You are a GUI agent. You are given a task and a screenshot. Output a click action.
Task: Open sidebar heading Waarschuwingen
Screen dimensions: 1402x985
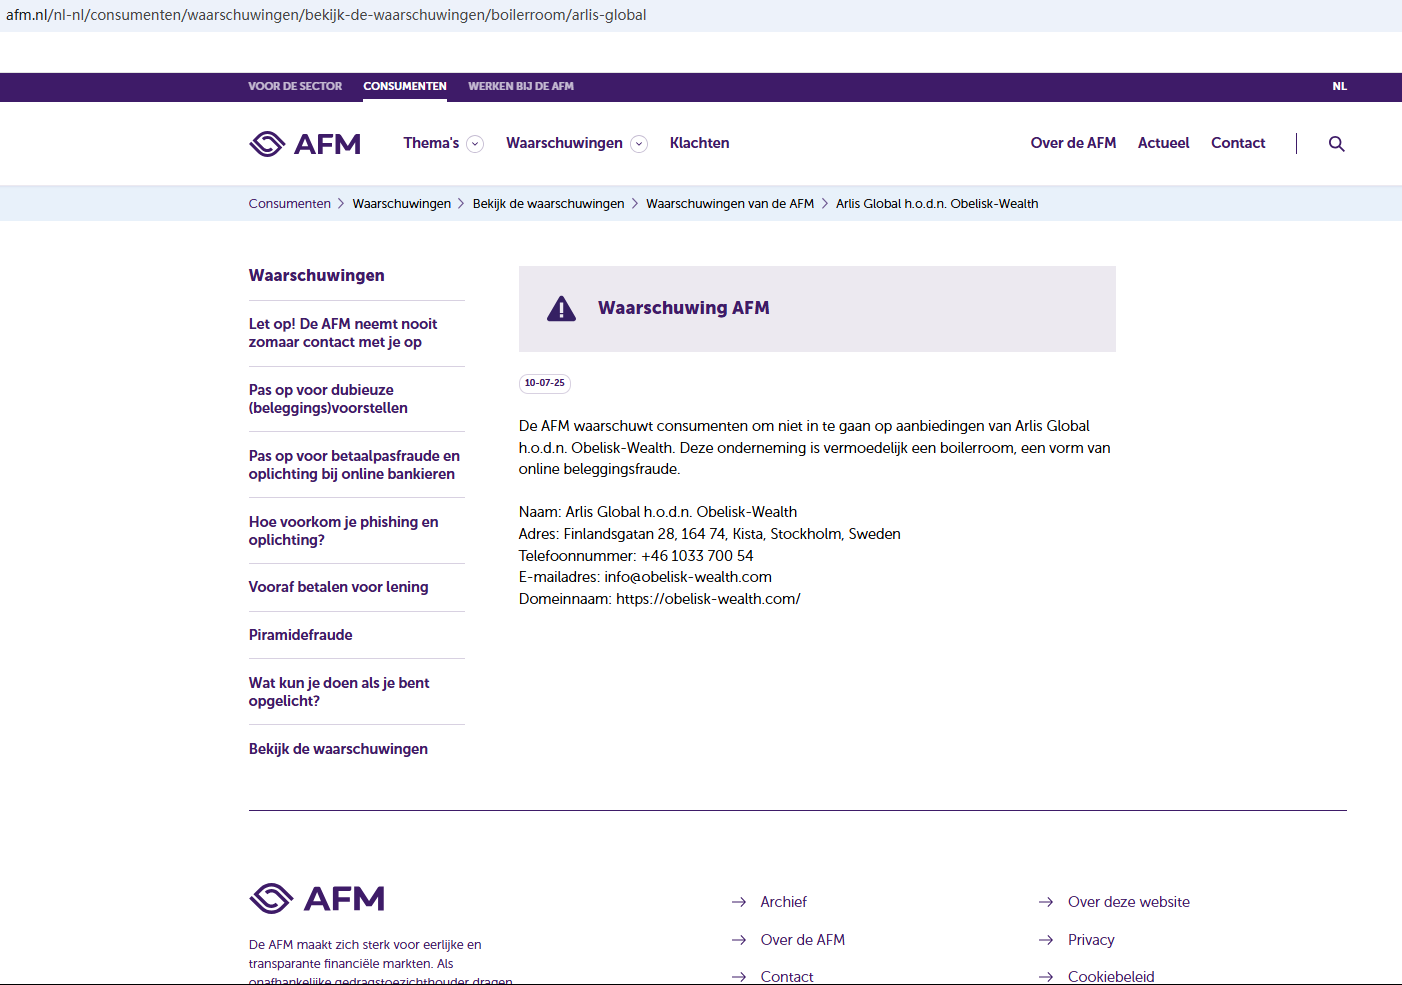[317, 276]
